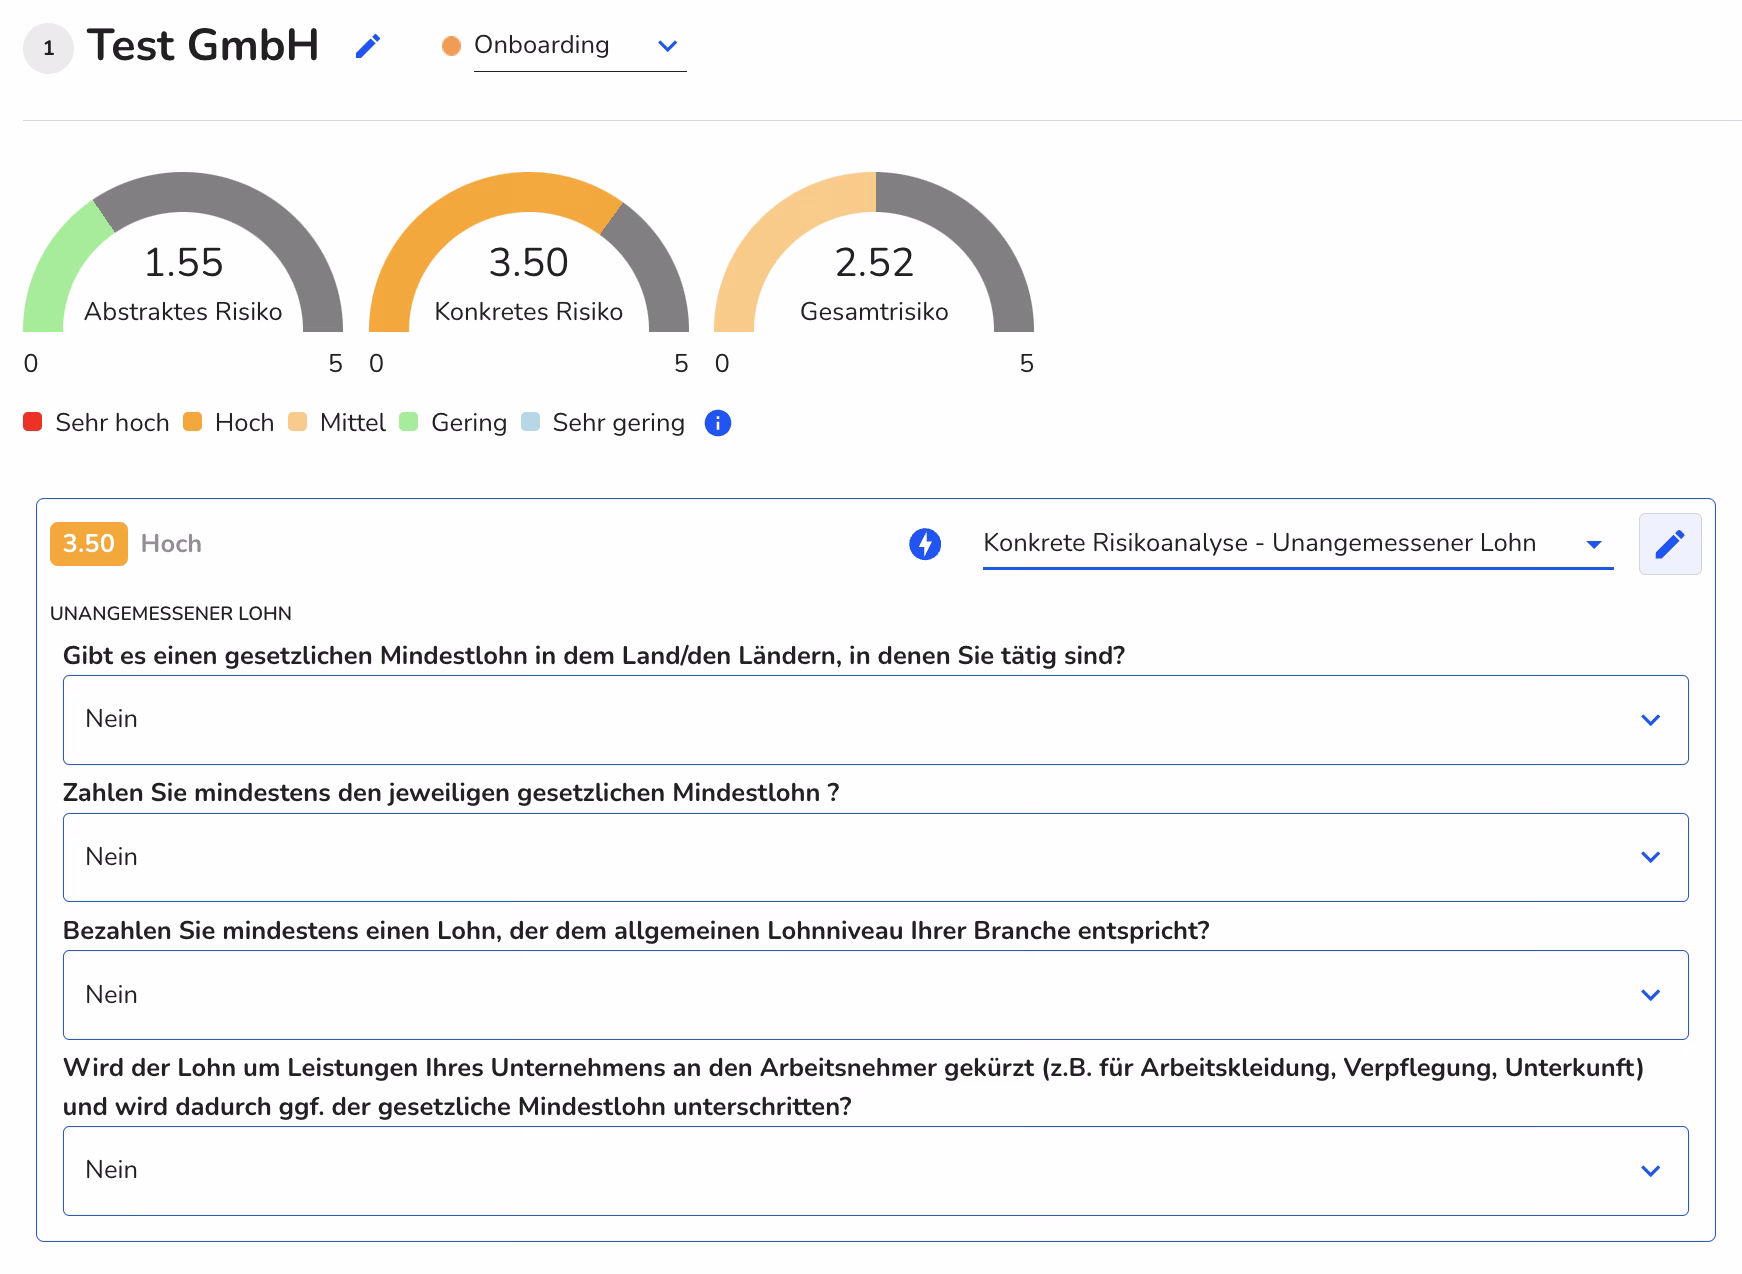Screen dimensions: 1742x1274
Task: Click the red Sehr hoch legend swatch
Action: coord(33,422)
